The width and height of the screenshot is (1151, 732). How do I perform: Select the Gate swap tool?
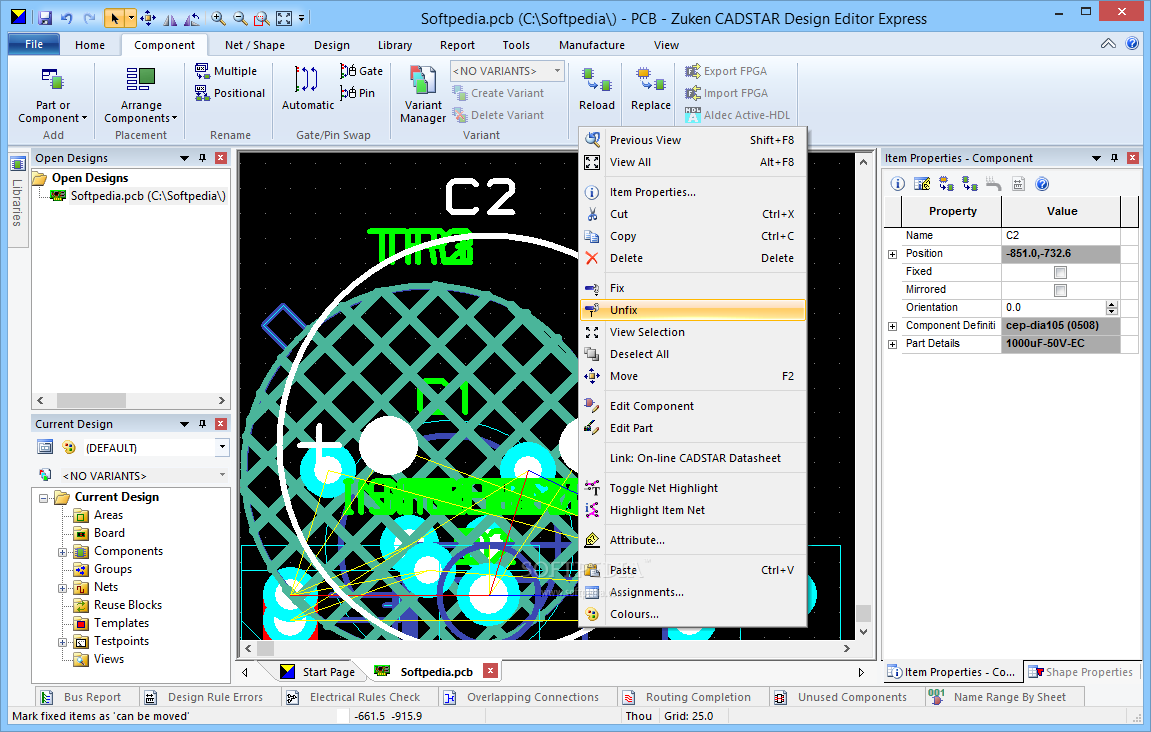[x=361, y=71]
